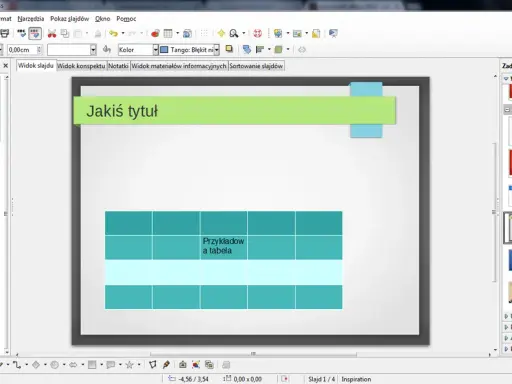Screen dimensions: 512x384
Task: Click the Copy icon
Action: [x=65, y=33]
